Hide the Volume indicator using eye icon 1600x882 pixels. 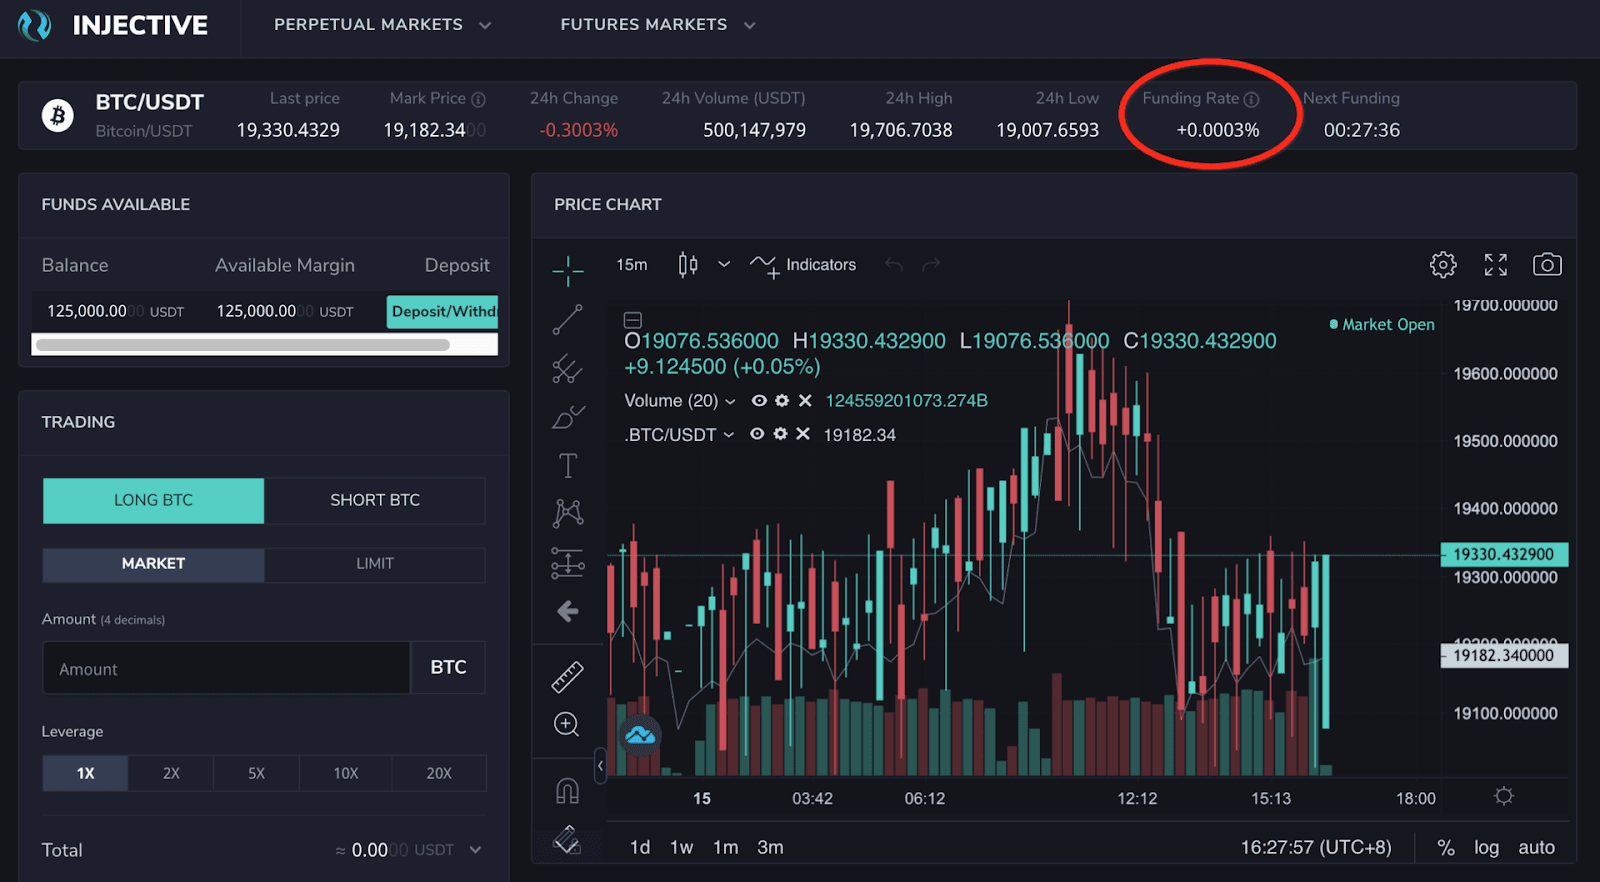(759, 401)
